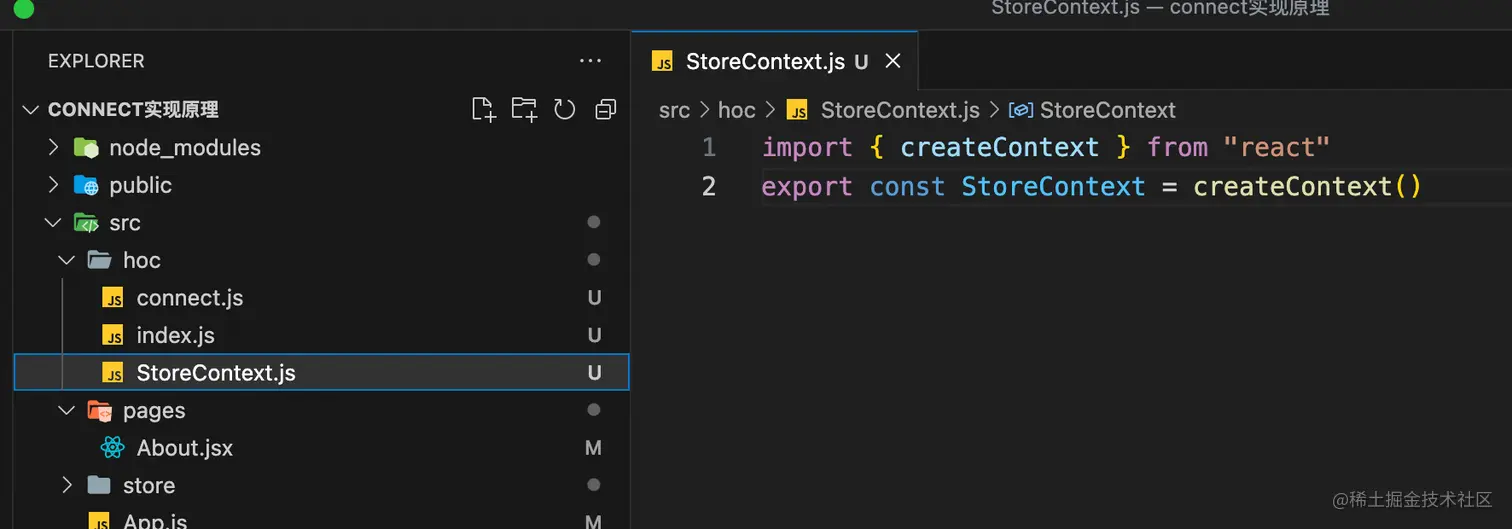Image resolution: width=1512 pixels, height=529 pixels.
Task: Click the StoreContext symbol icon in breadcrumb
Action: [x=1021, y=110]
